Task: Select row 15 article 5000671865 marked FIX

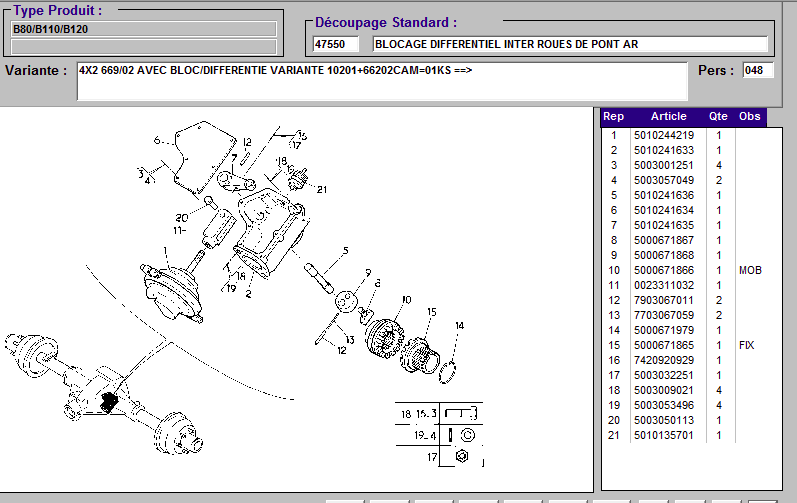Action: [x=664, y=345]
